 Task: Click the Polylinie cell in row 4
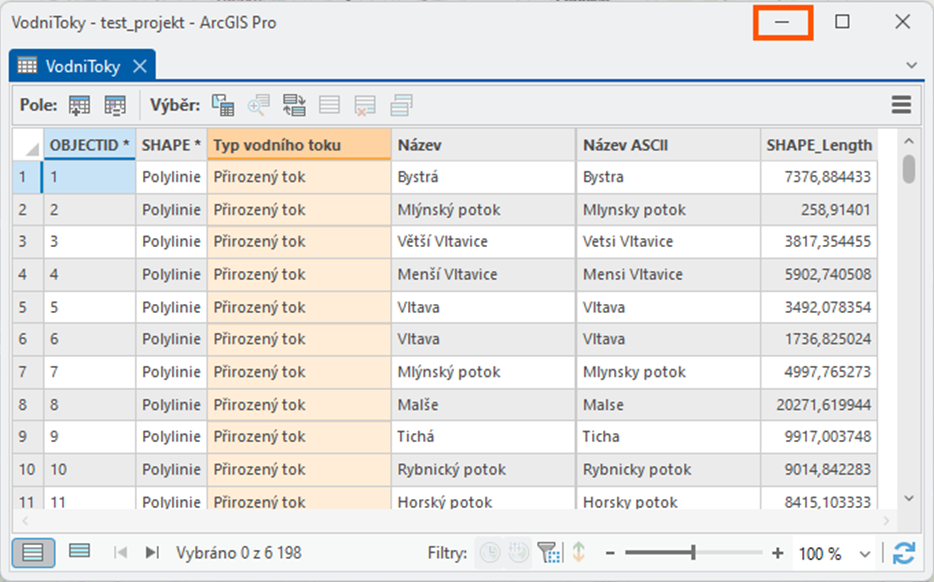(x=171, y=275)
